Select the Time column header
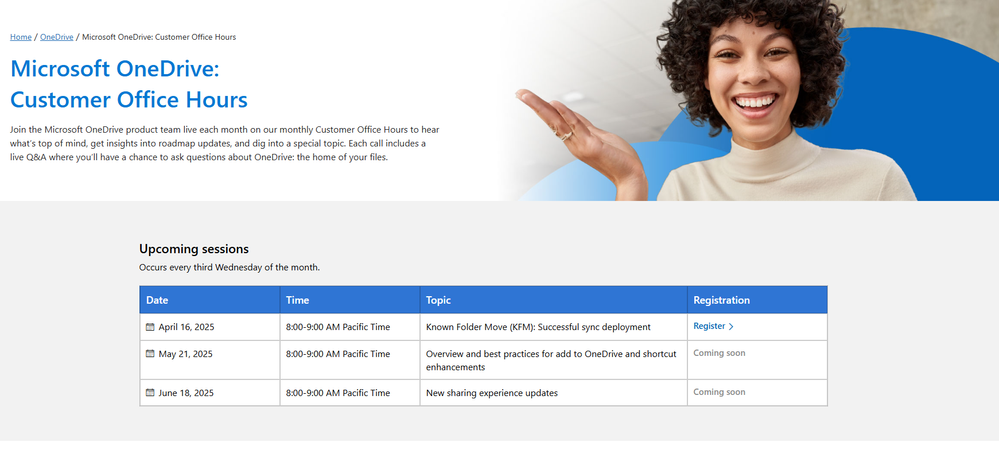This screenshot has height=457, width=999. point(350,300)
